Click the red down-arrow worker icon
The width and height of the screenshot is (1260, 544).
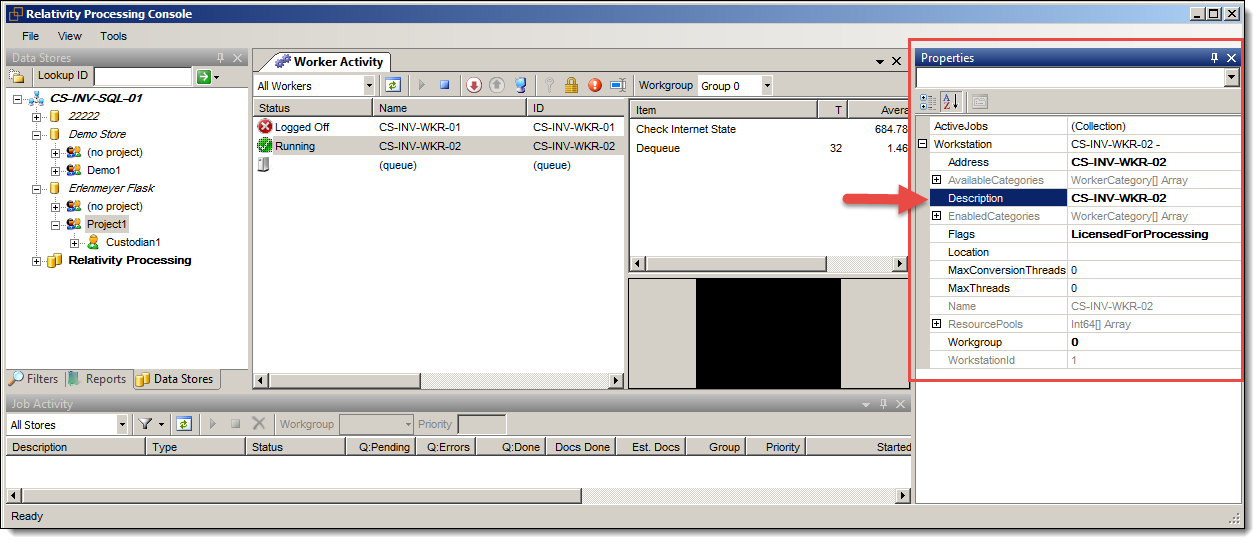474,86
